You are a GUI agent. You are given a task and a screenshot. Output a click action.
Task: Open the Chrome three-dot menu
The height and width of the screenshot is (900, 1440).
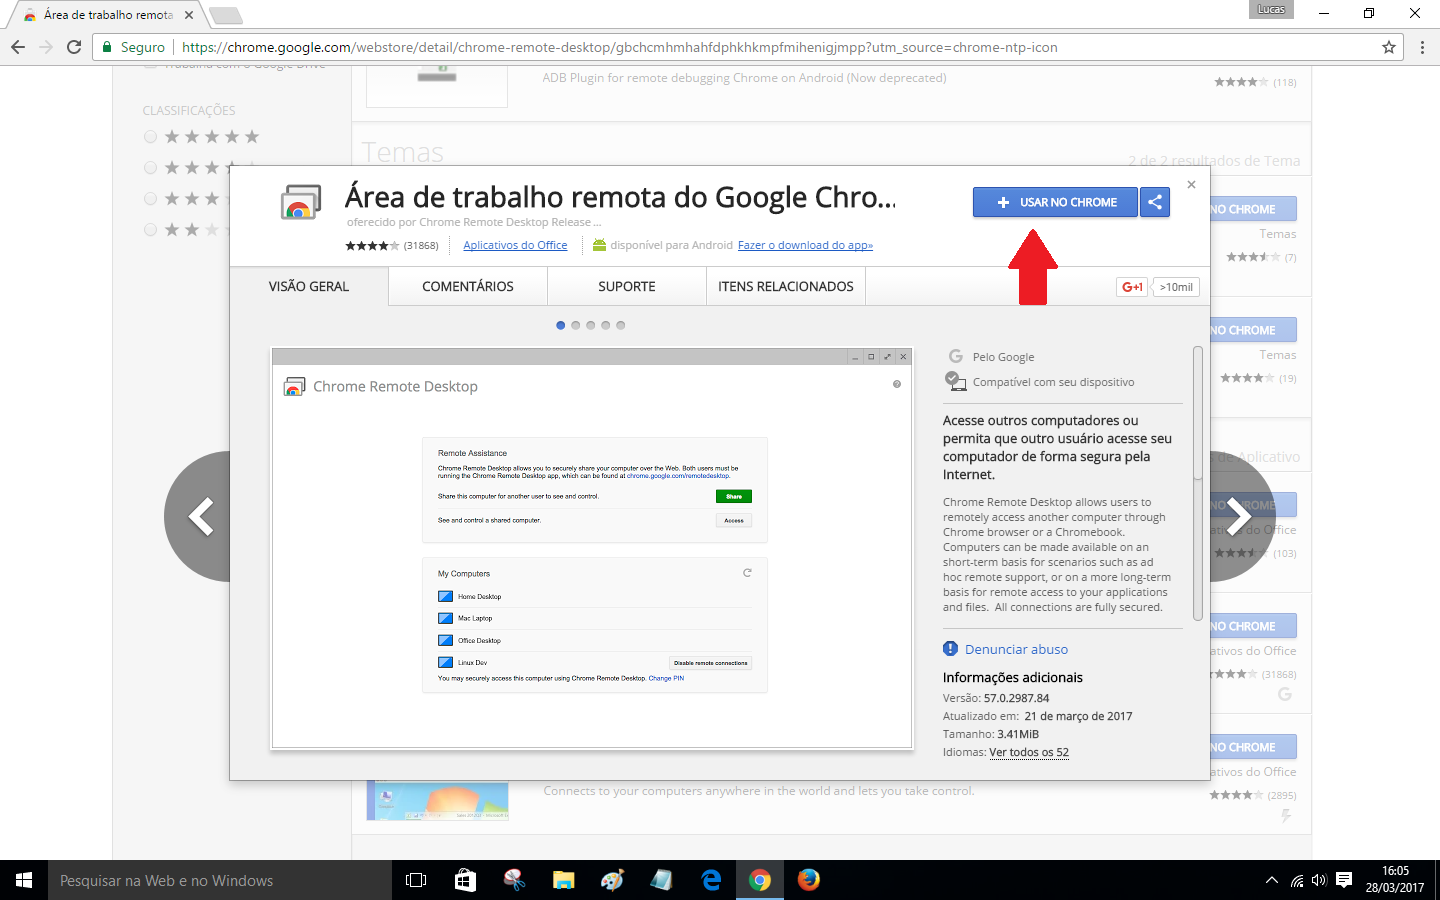coord(1422,47)
